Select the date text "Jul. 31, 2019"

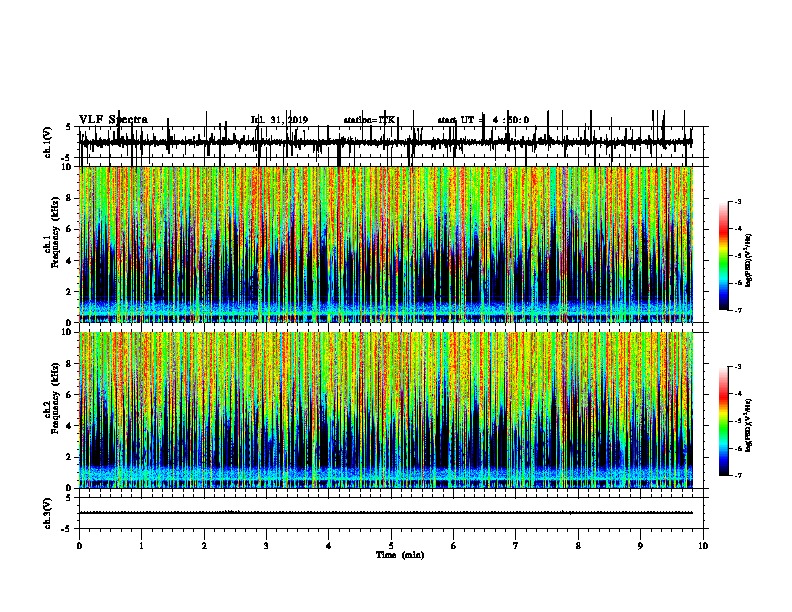(279, 120)
